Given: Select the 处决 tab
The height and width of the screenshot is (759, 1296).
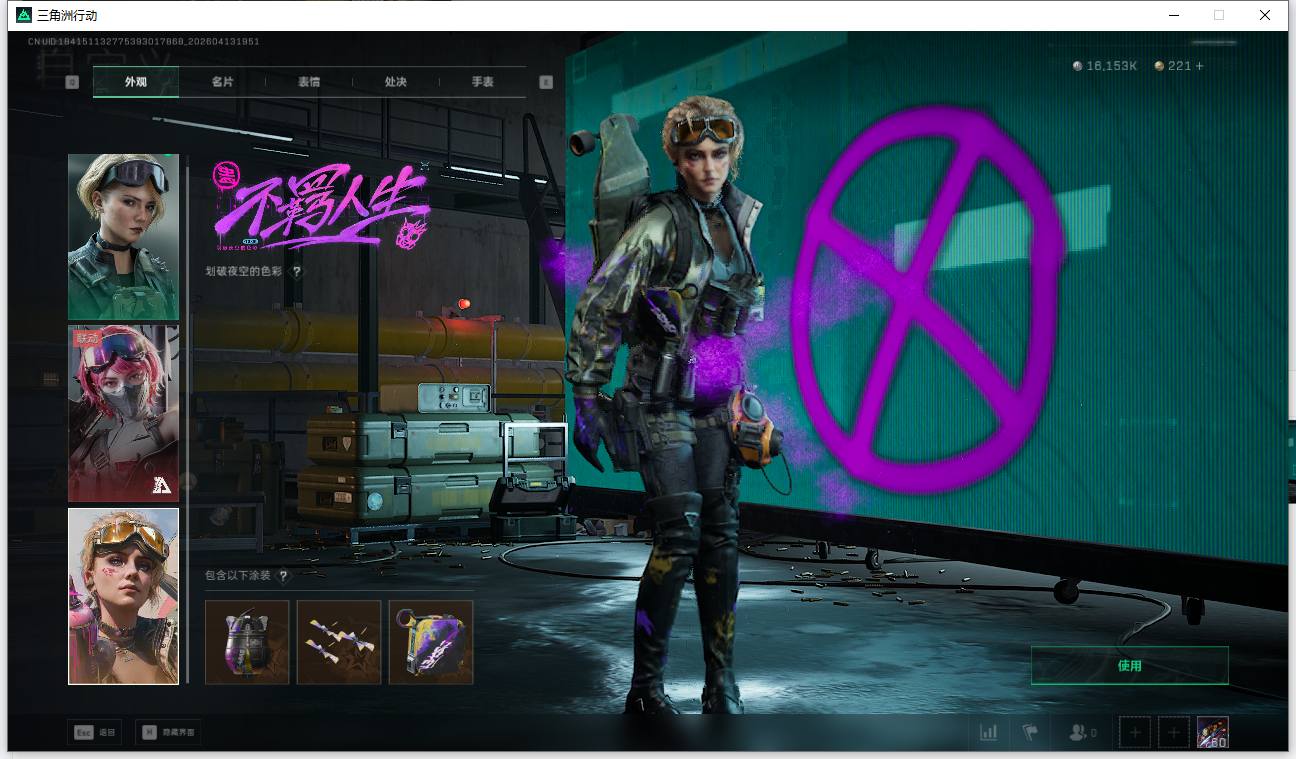Looking at the screenshot, I should 395,82.
